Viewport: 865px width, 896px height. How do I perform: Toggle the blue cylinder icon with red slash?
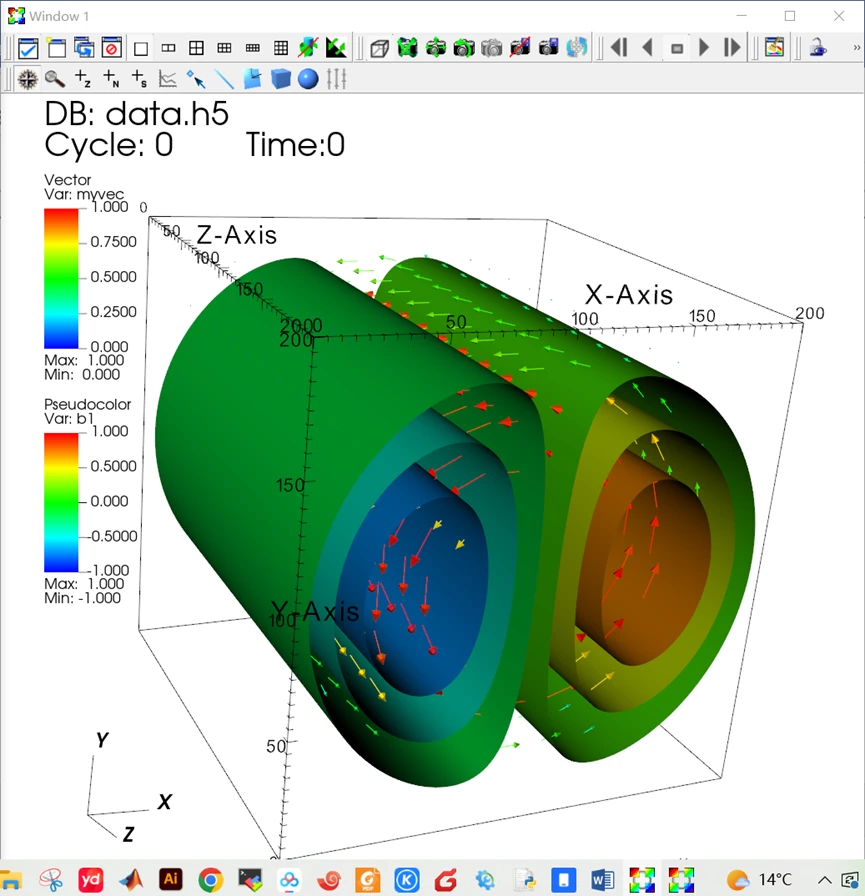click(x=309, y=47)
